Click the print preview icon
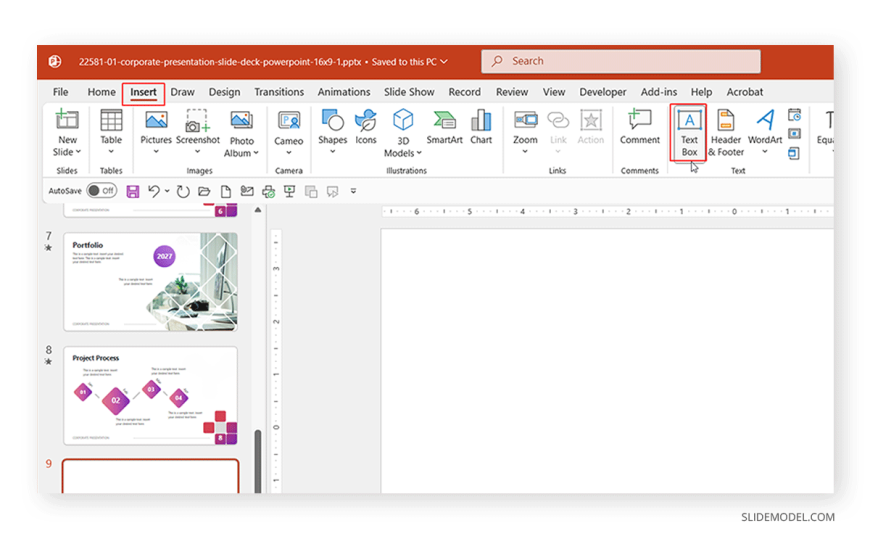This screenshot has height=539, width=870. [x=269, y=192]
